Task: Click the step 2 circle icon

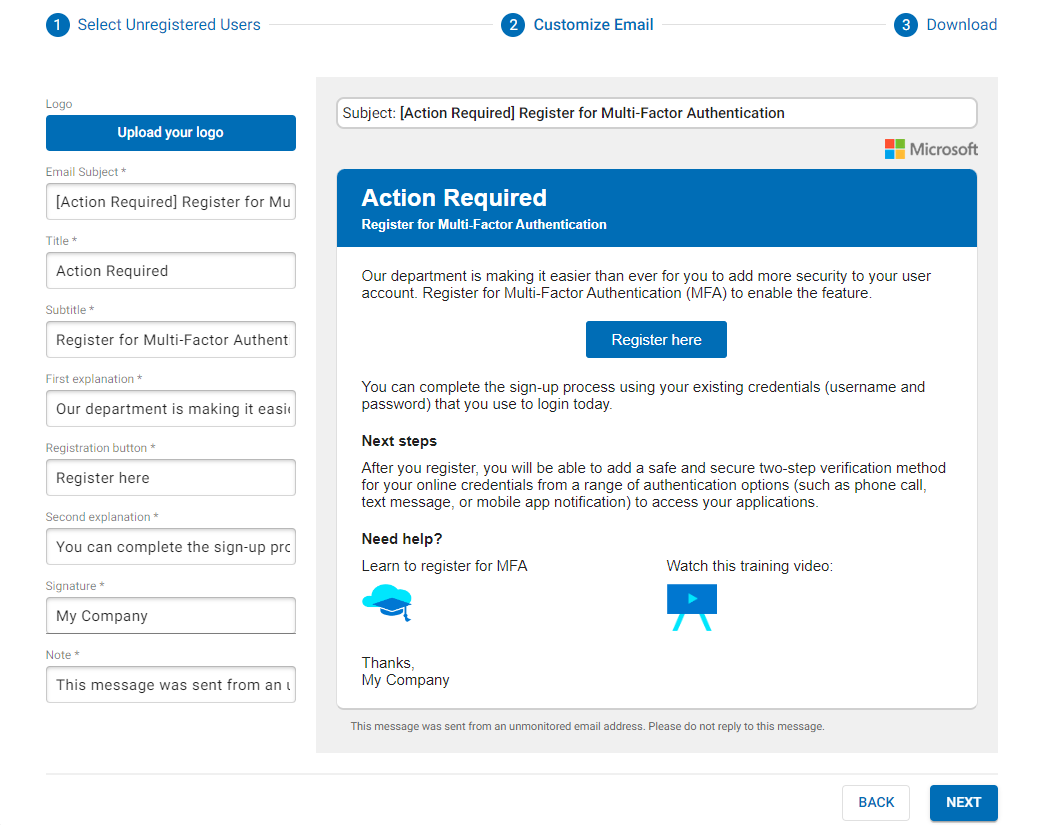Action: coord(513,25)
